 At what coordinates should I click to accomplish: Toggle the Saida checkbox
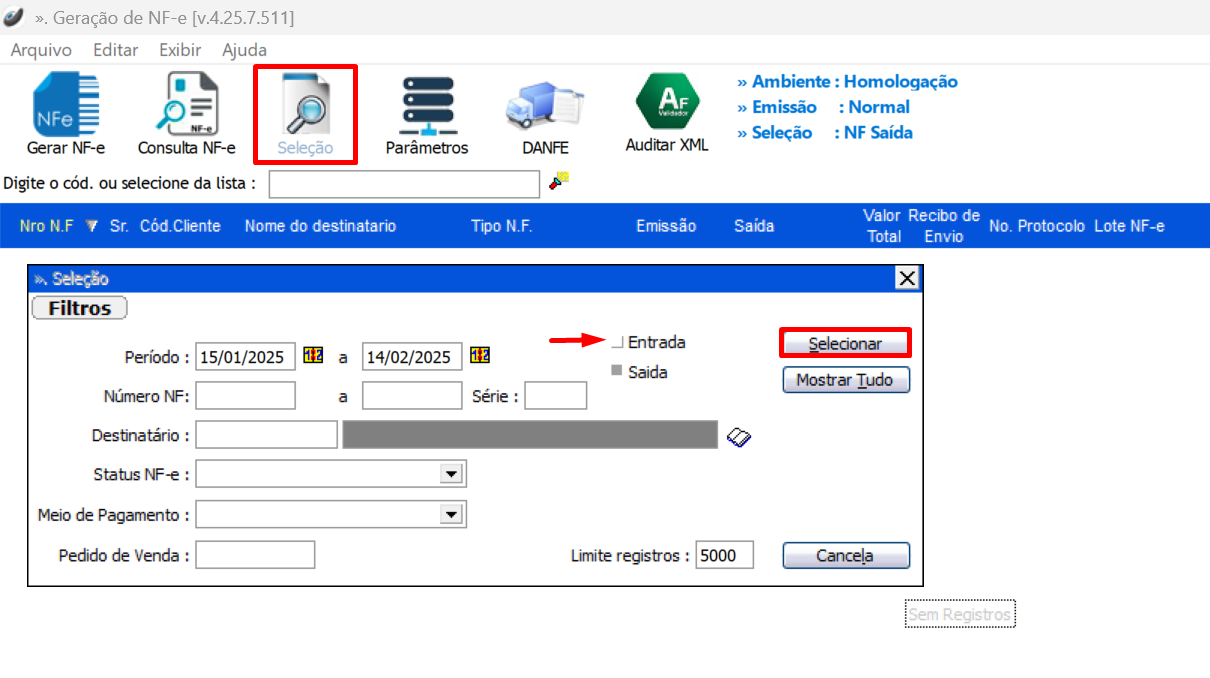[x=617, y=372]
